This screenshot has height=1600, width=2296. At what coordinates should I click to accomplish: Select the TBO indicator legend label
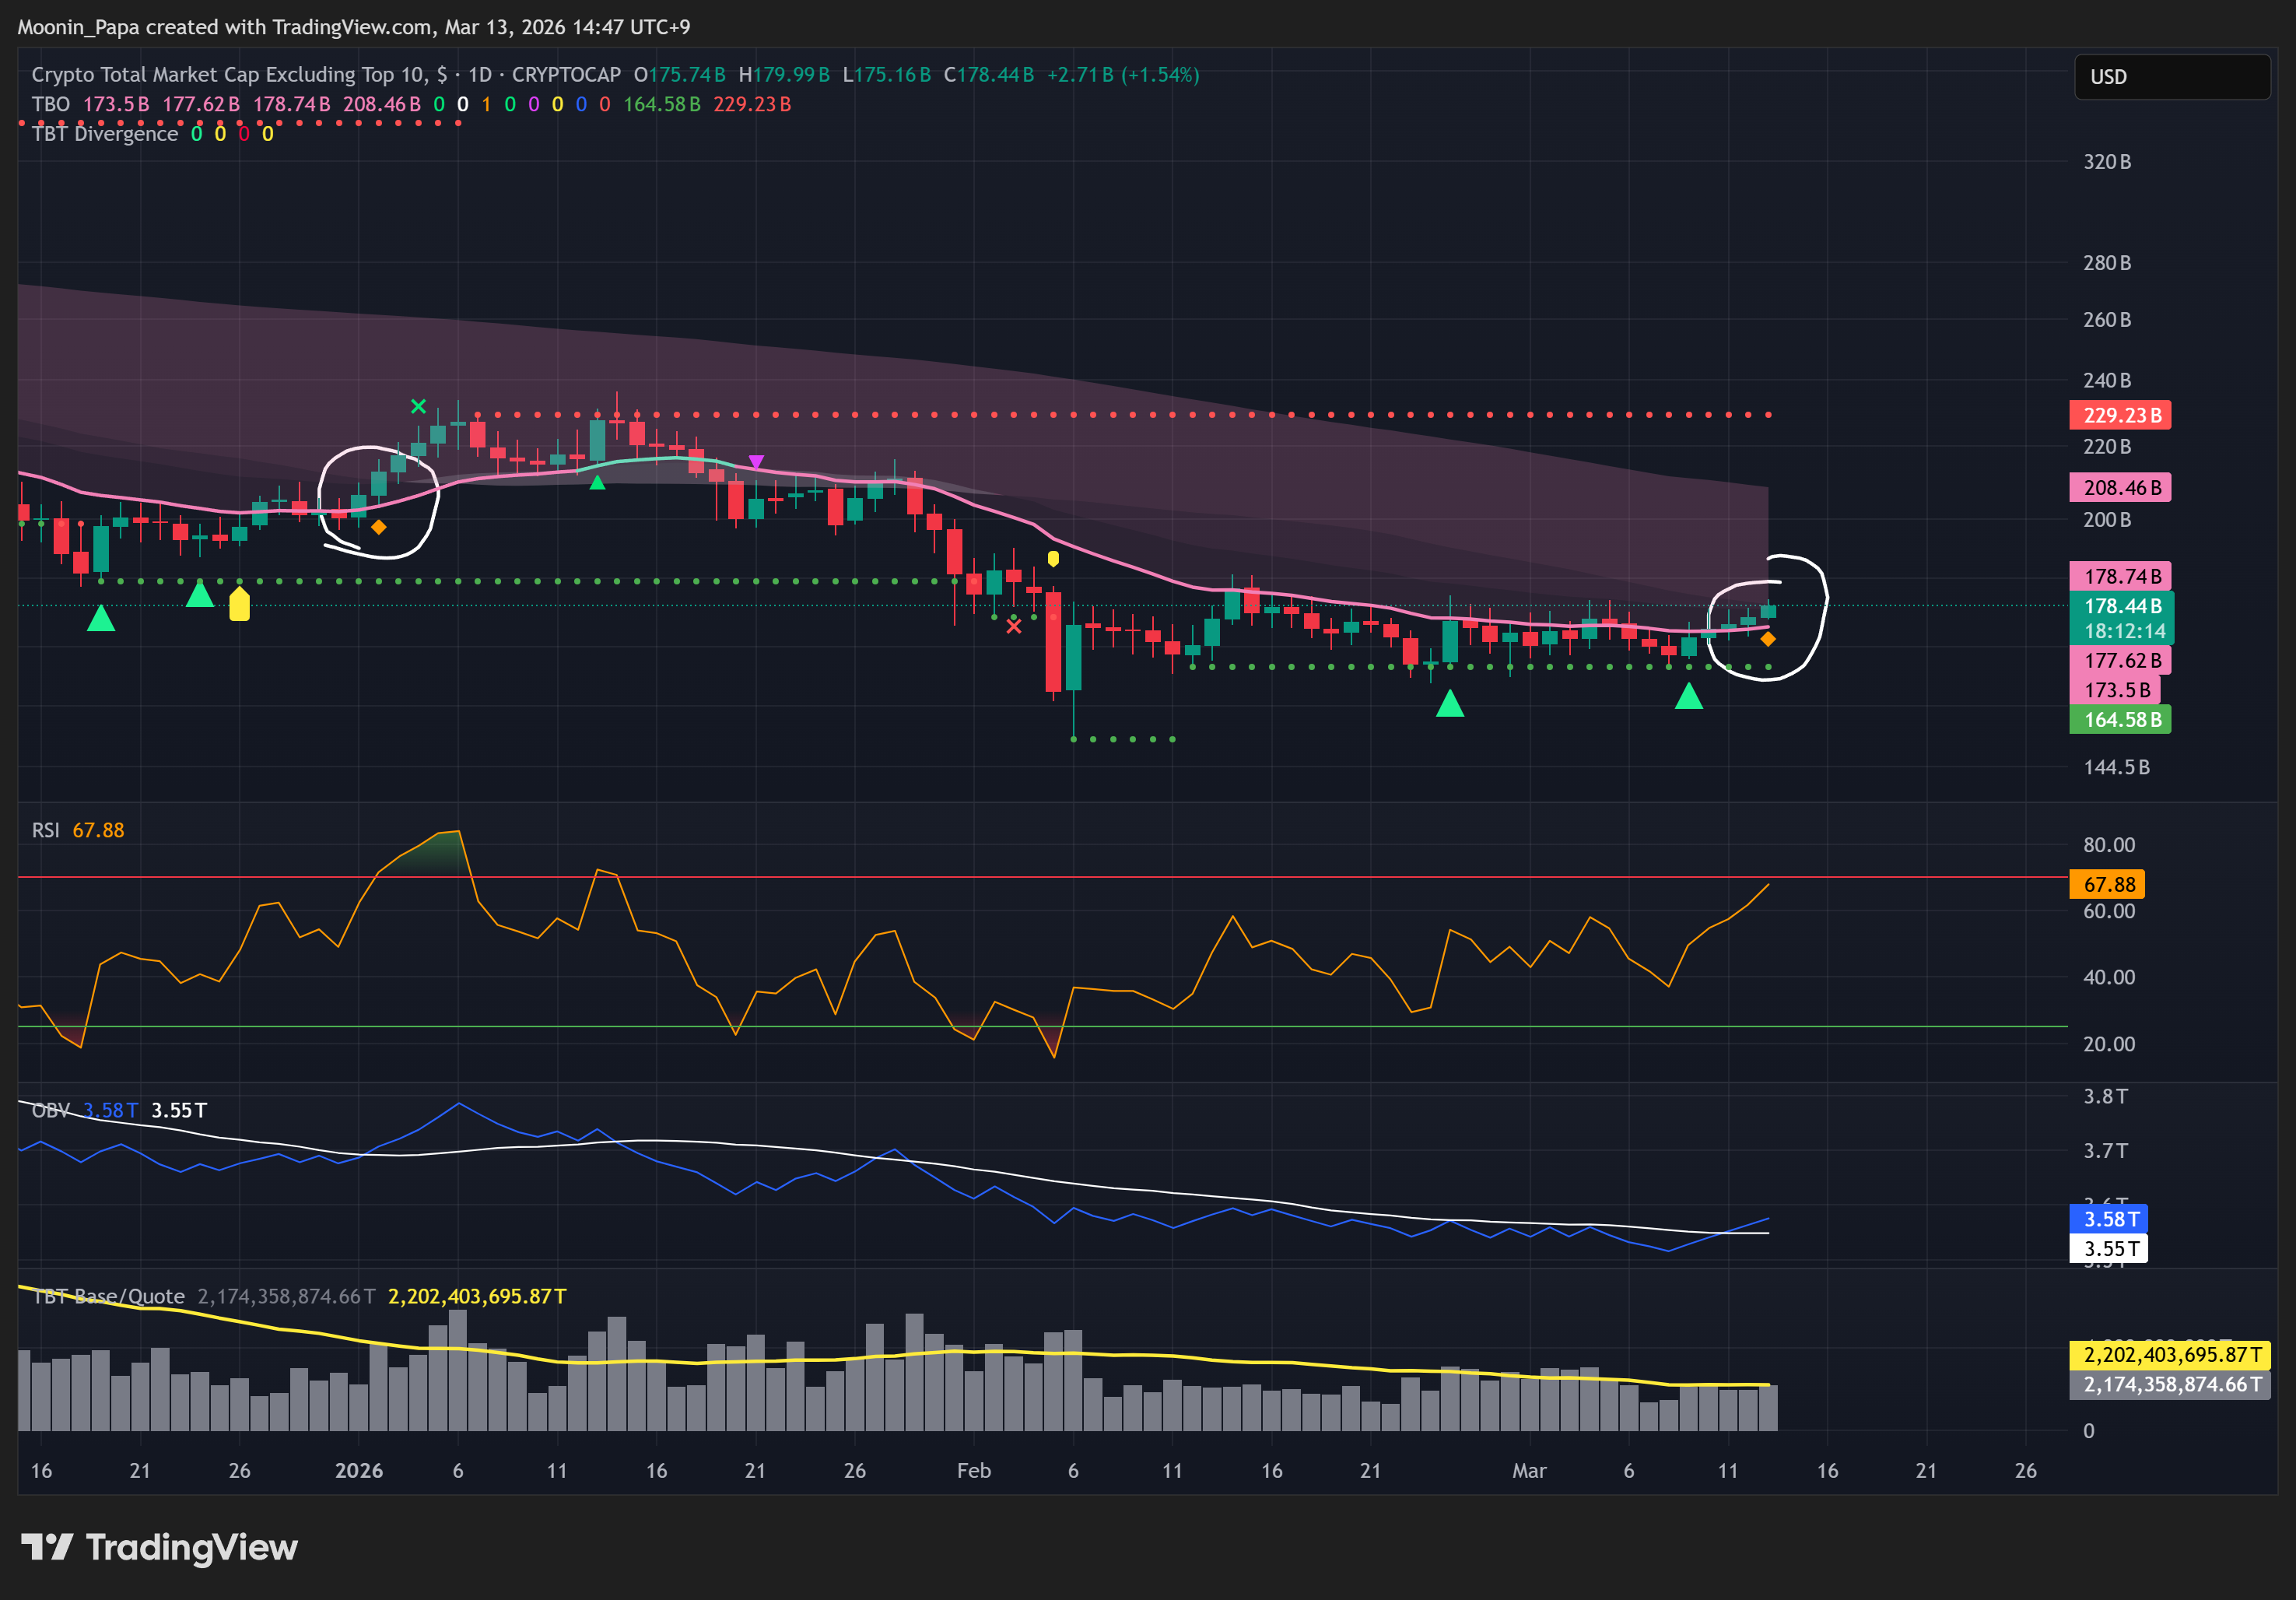pos(50,104)
